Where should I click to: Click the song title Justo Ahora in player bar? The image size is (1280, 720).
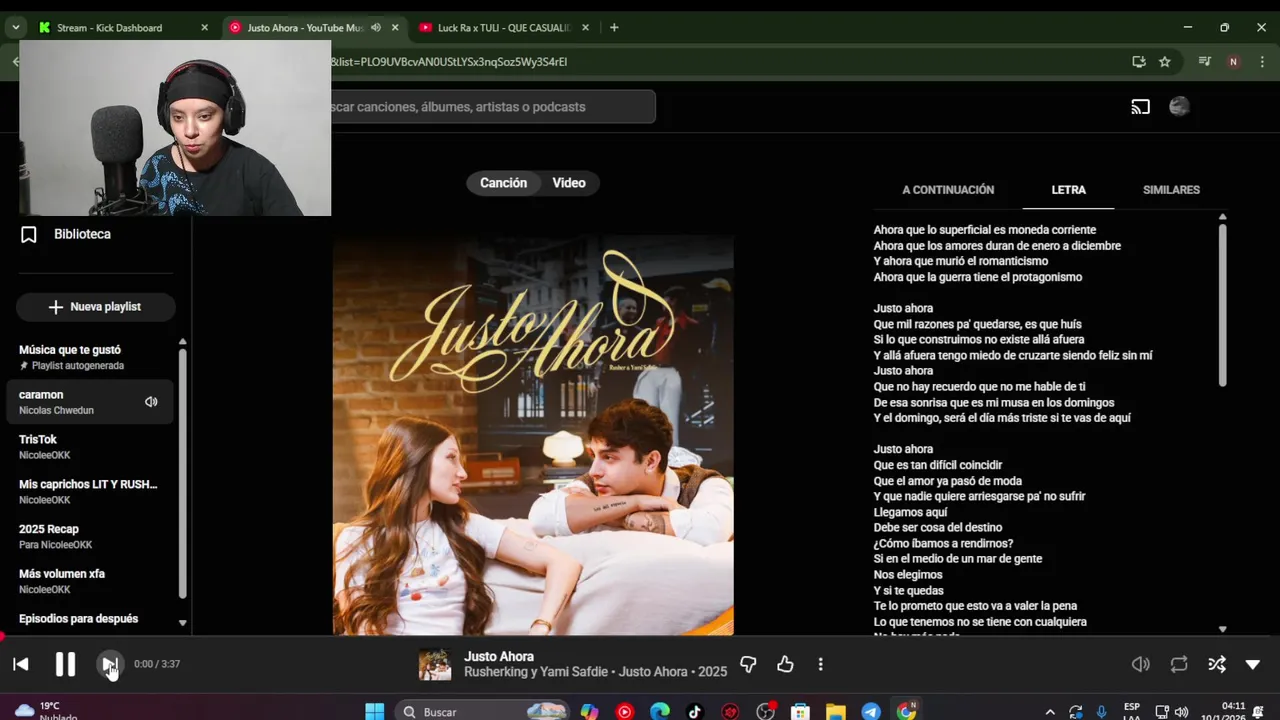(x=499, y=657)
